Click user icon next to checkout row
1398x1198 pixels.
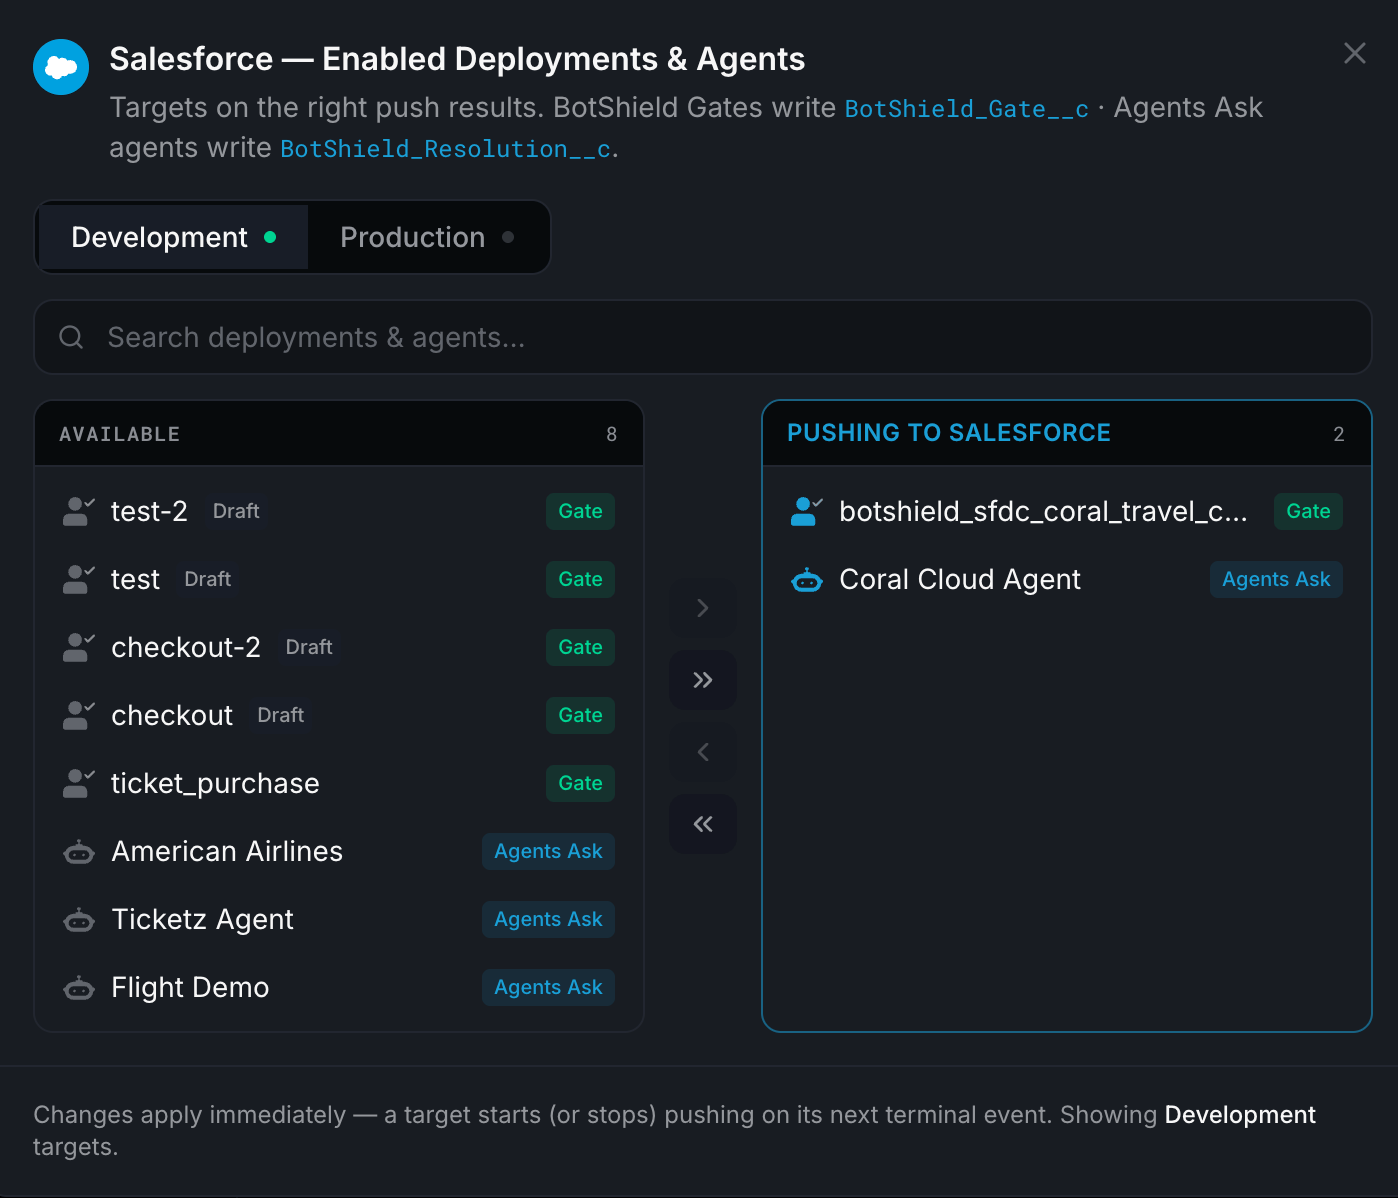coord(78,715)
